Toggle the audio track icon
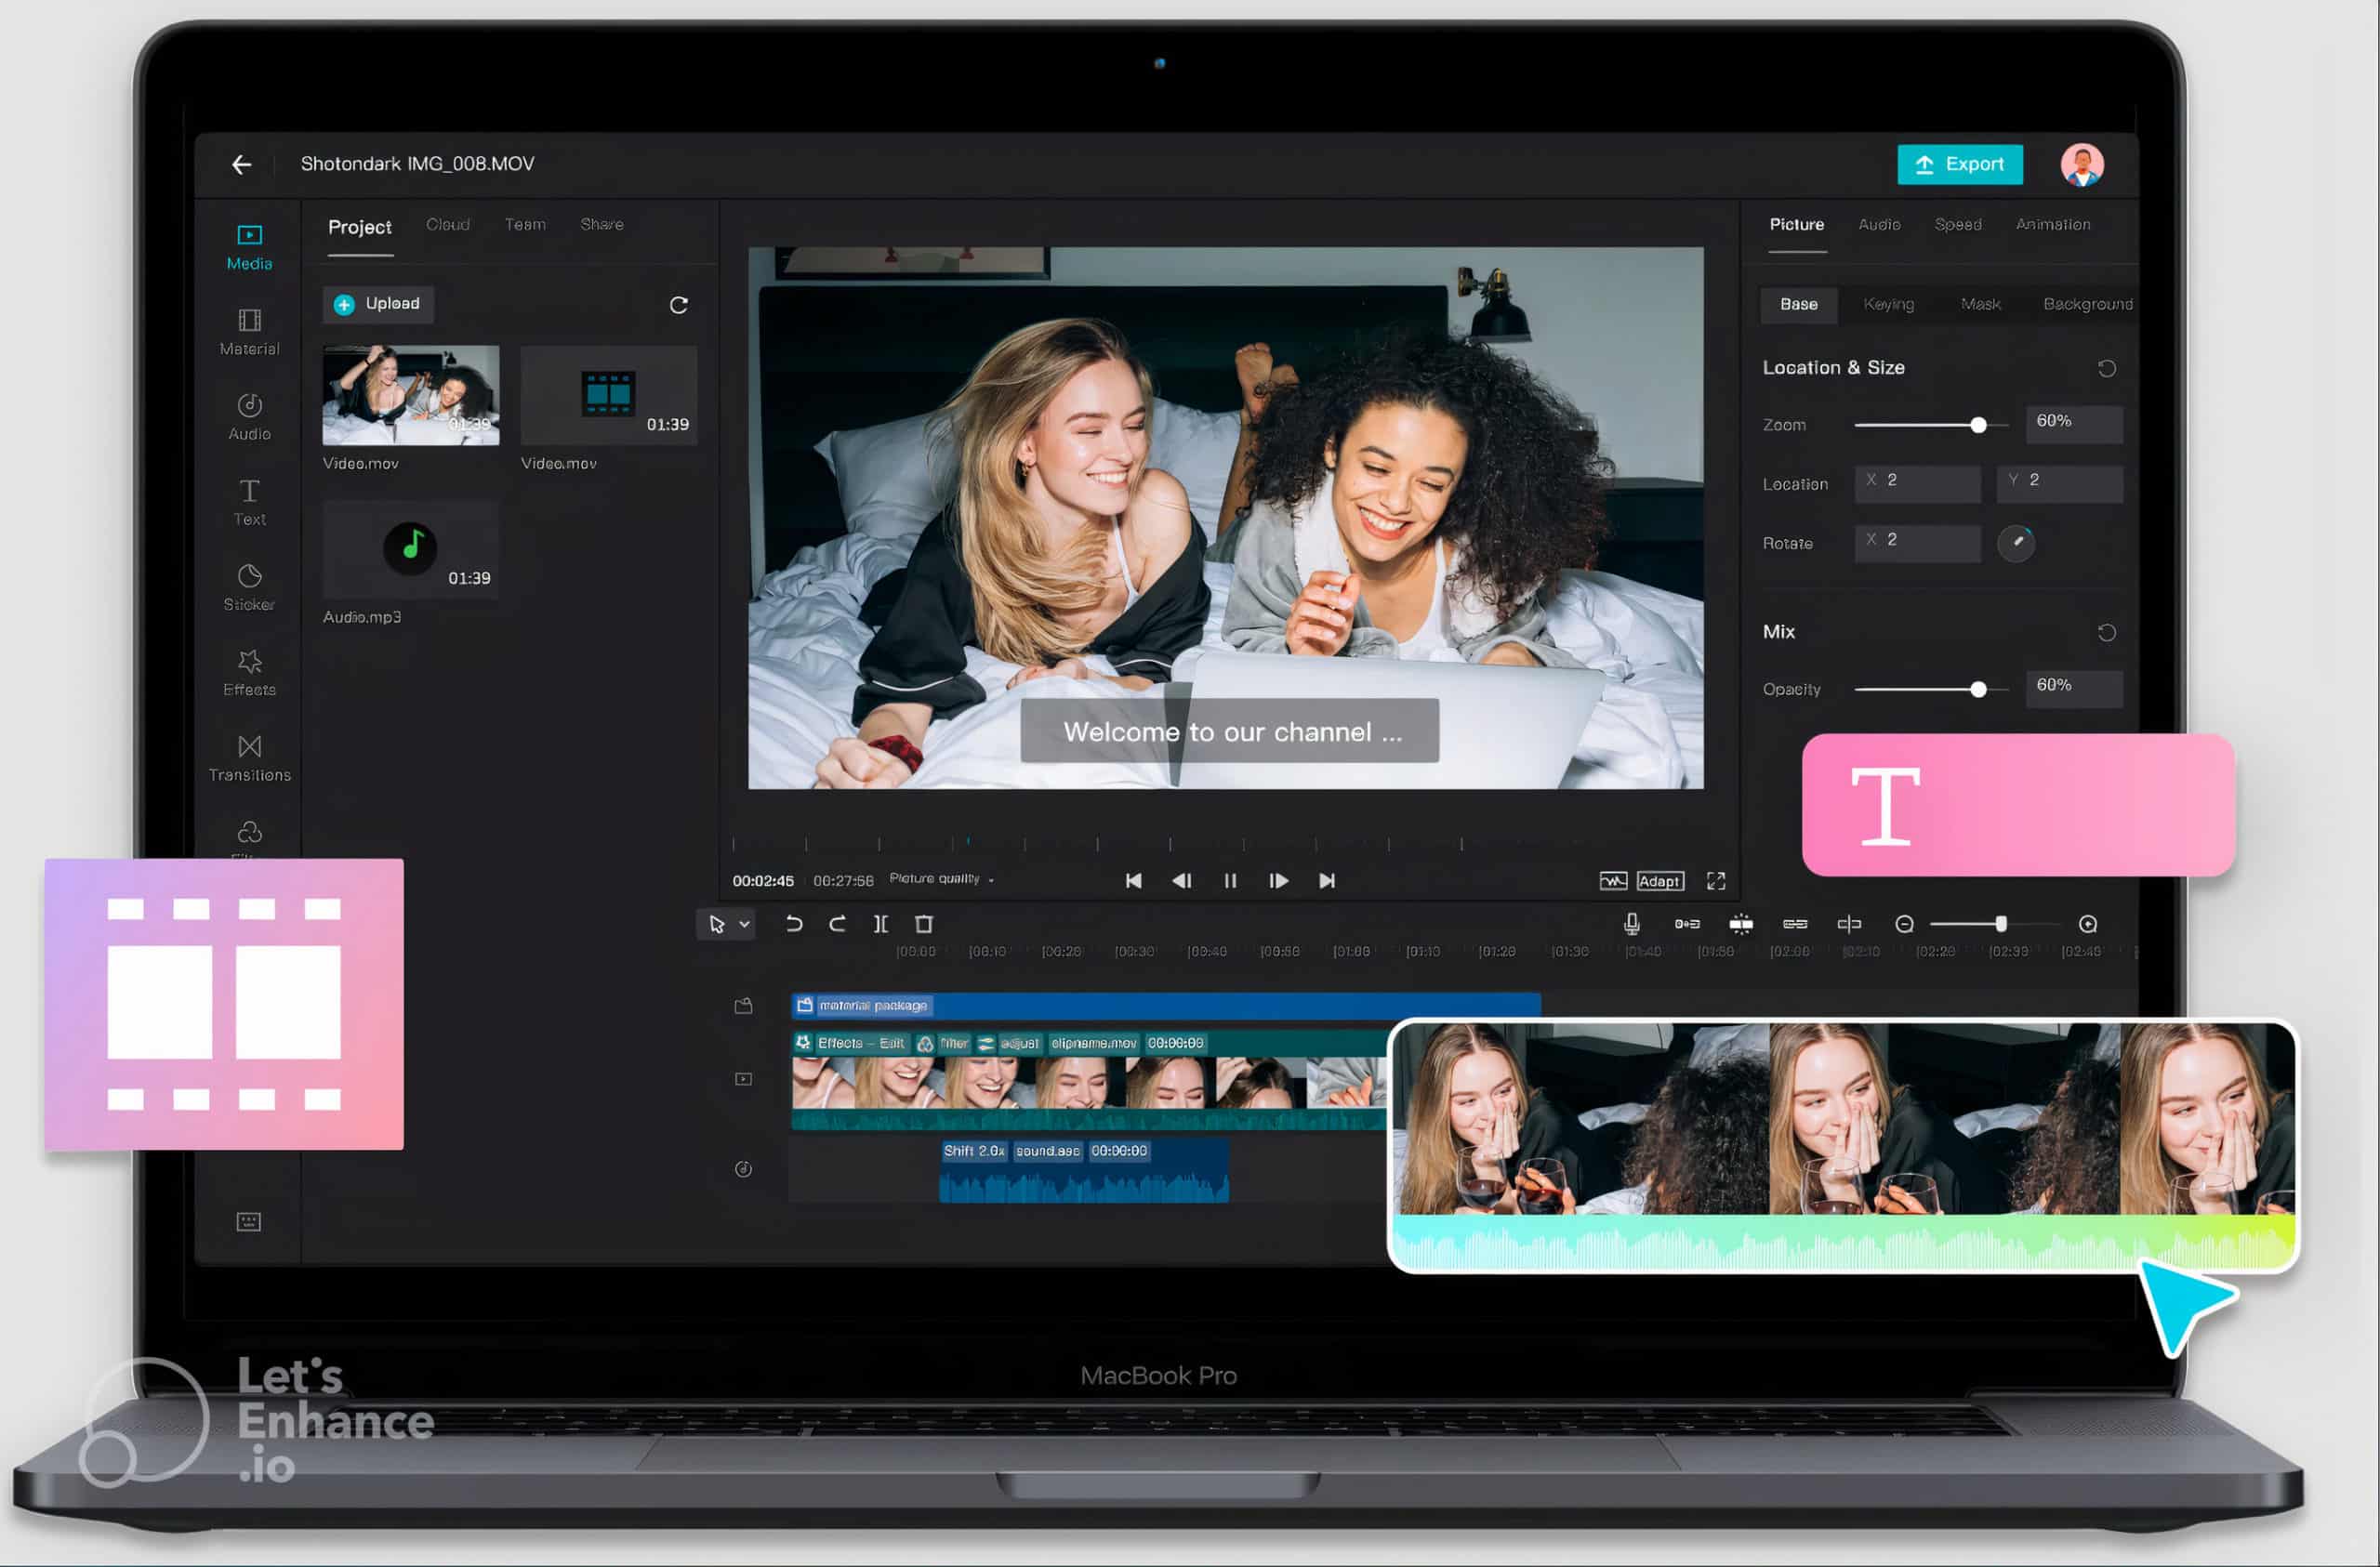Viewport: 2380px width, 1567px height. [x=743, y=1168]
